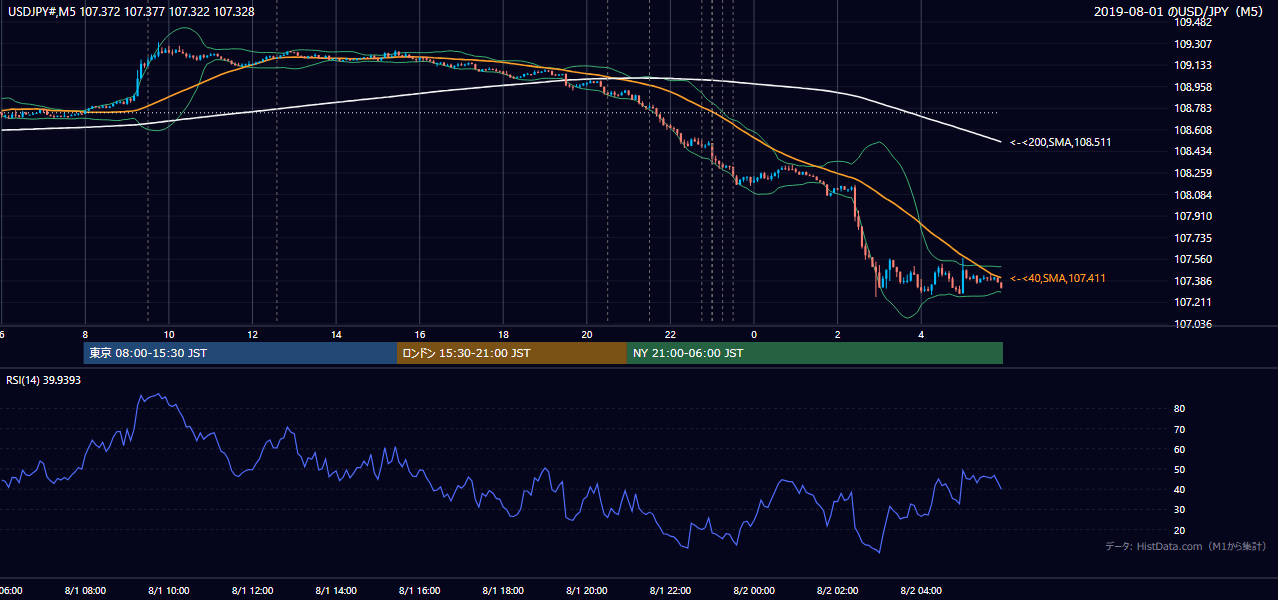Select price axis value 107.036

1191,324
